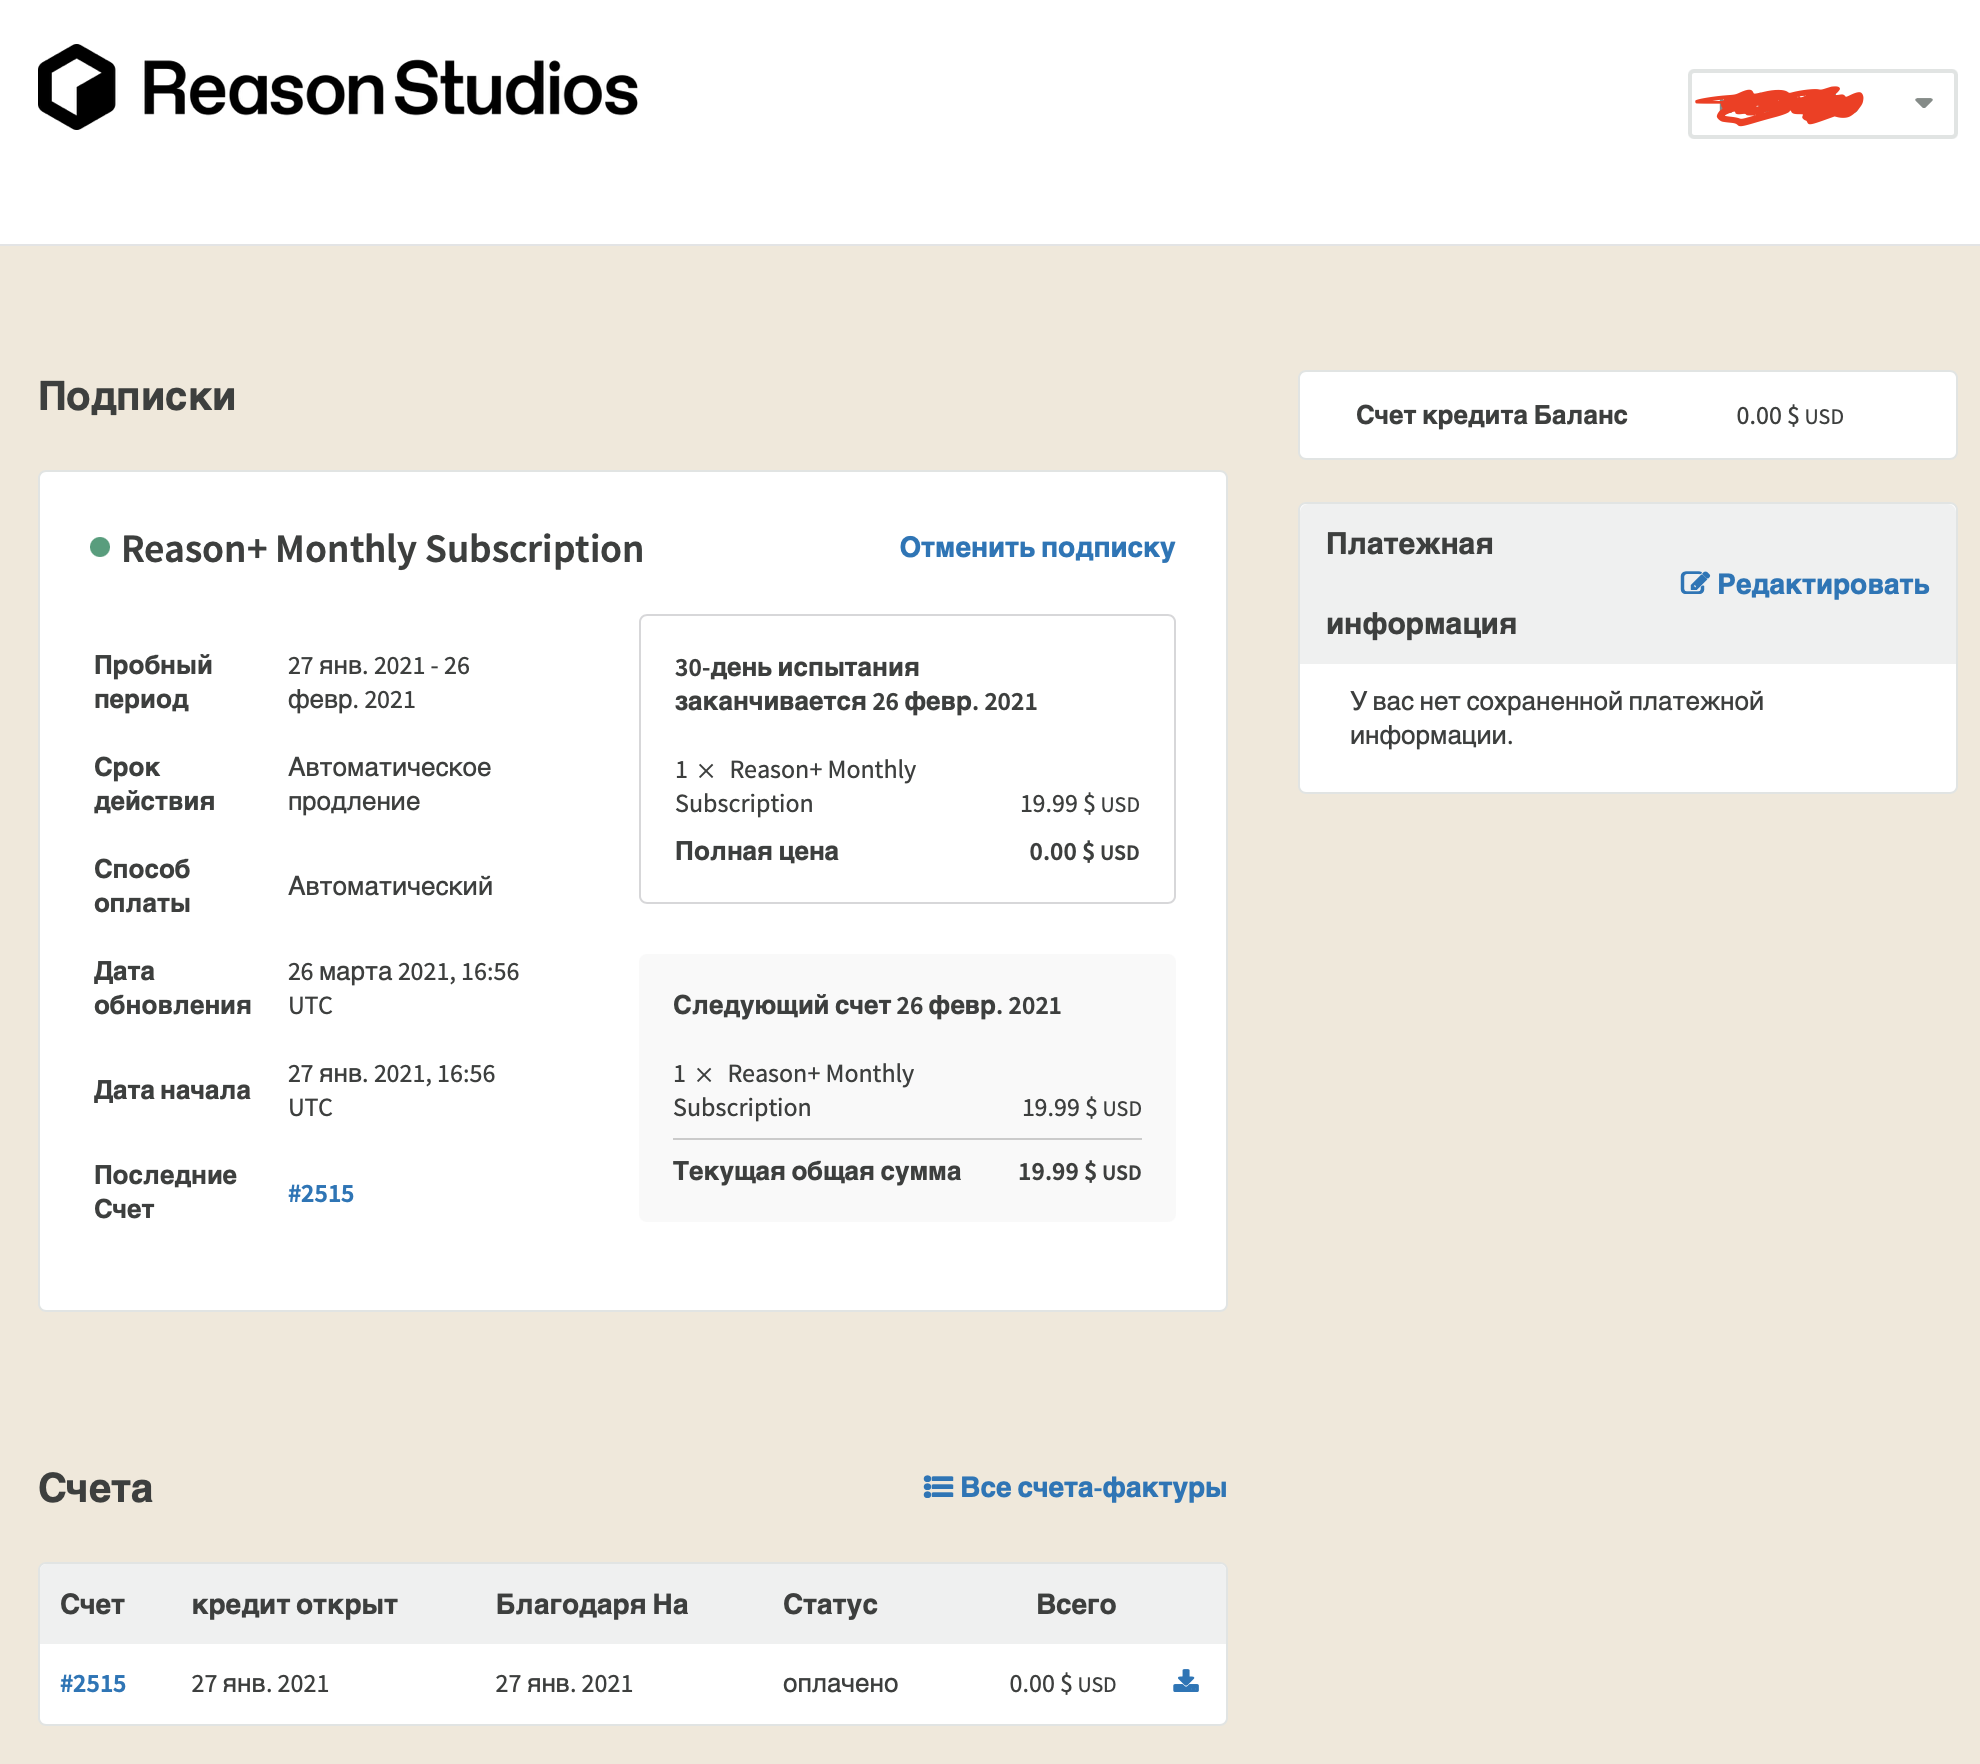Click Отменить подписку link

coord(1037,547)
